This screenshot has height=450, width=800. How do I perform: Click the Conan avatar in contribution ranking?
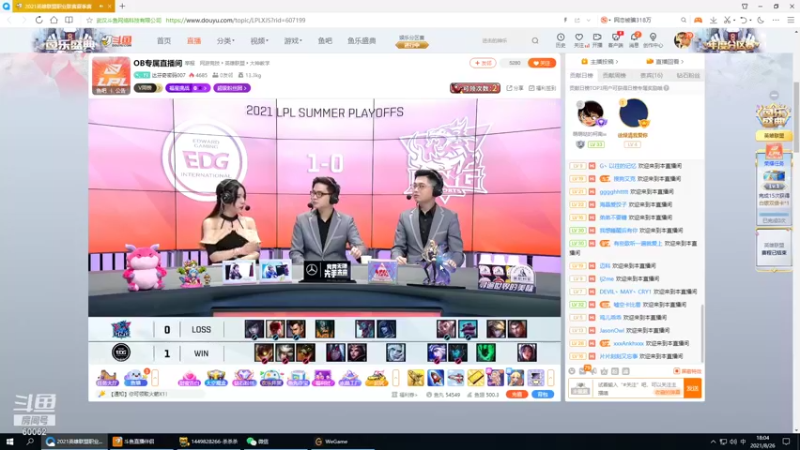click(x=590, y=113)
